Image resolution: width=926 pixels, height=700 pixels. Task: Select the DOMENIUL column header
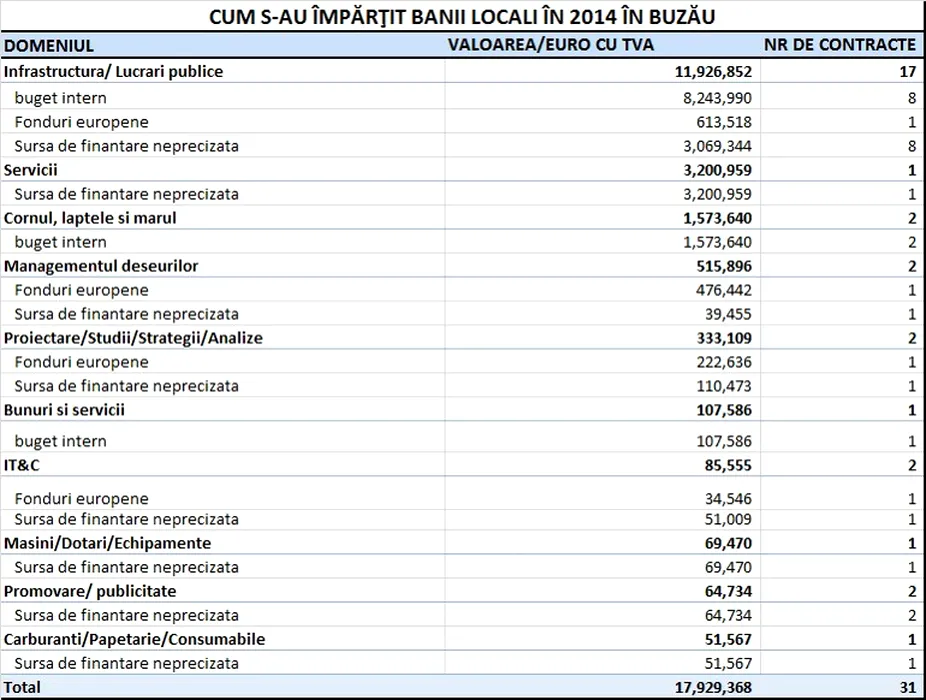[x=50, y=45]
